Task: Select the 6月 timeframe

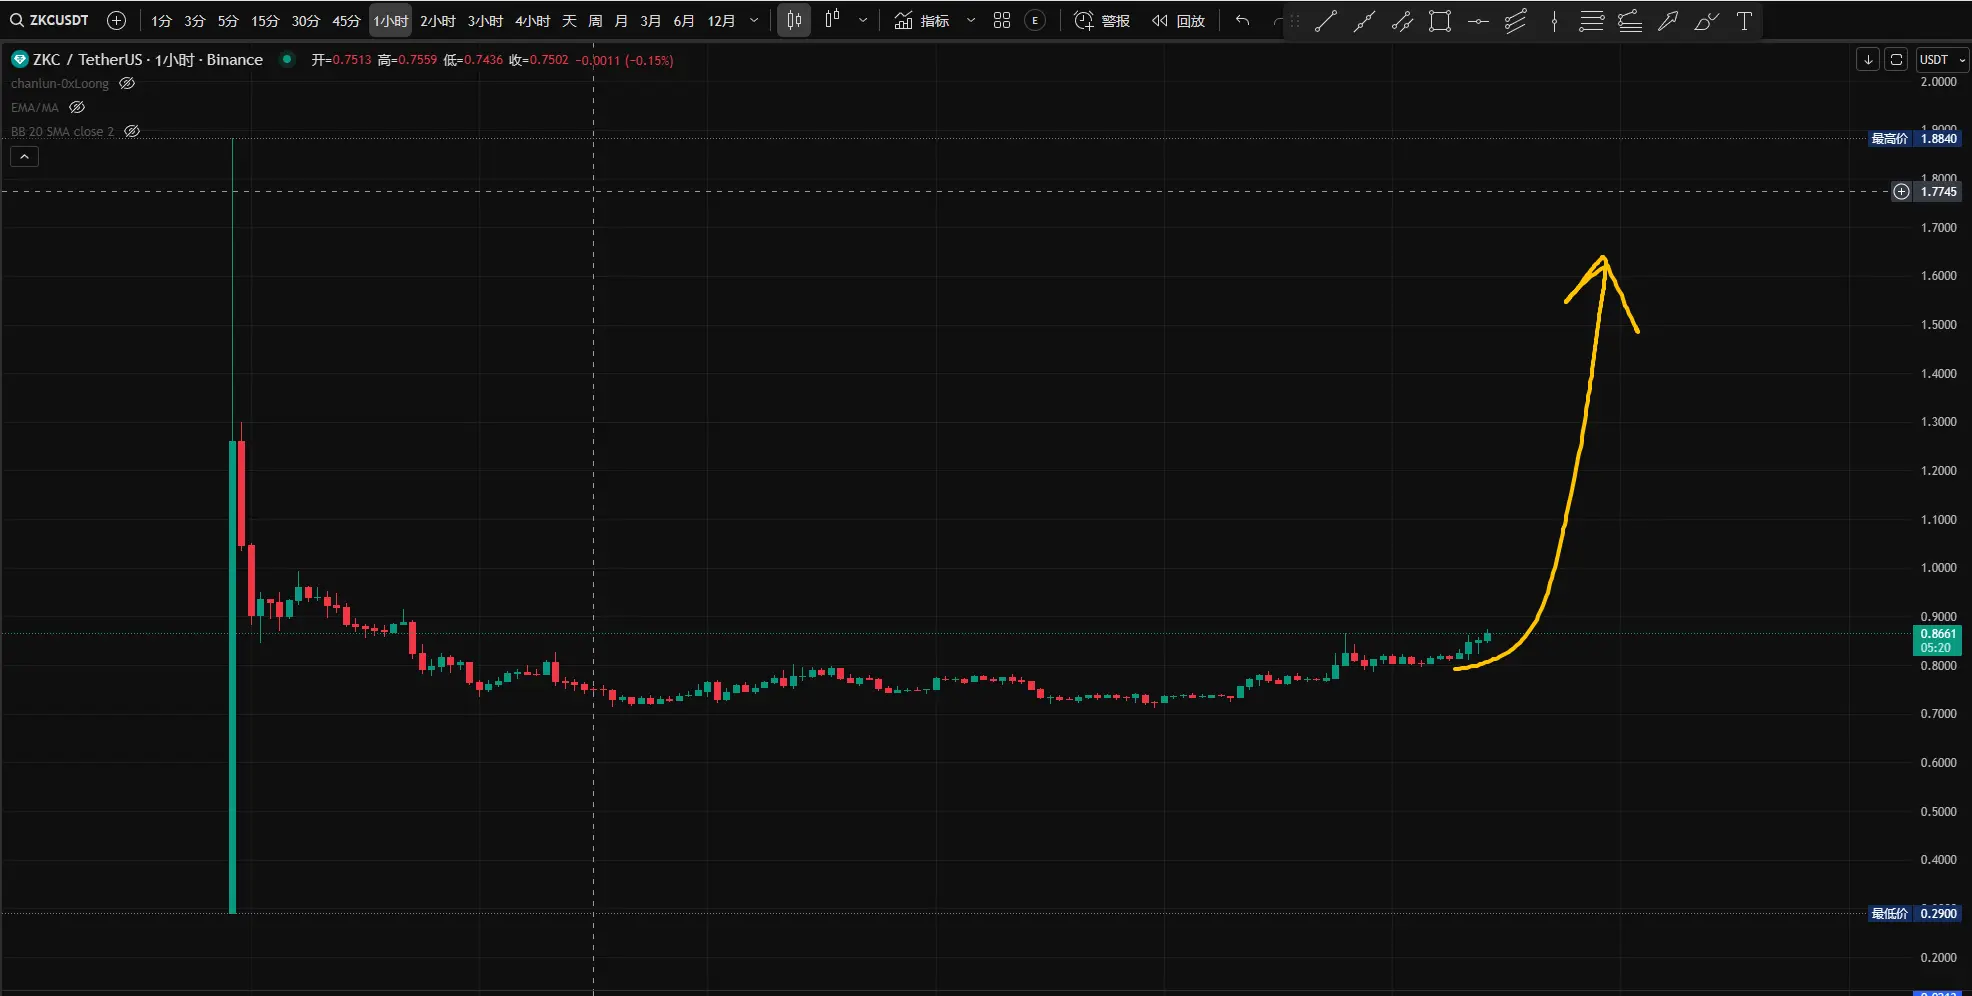Action: [684, 21]
